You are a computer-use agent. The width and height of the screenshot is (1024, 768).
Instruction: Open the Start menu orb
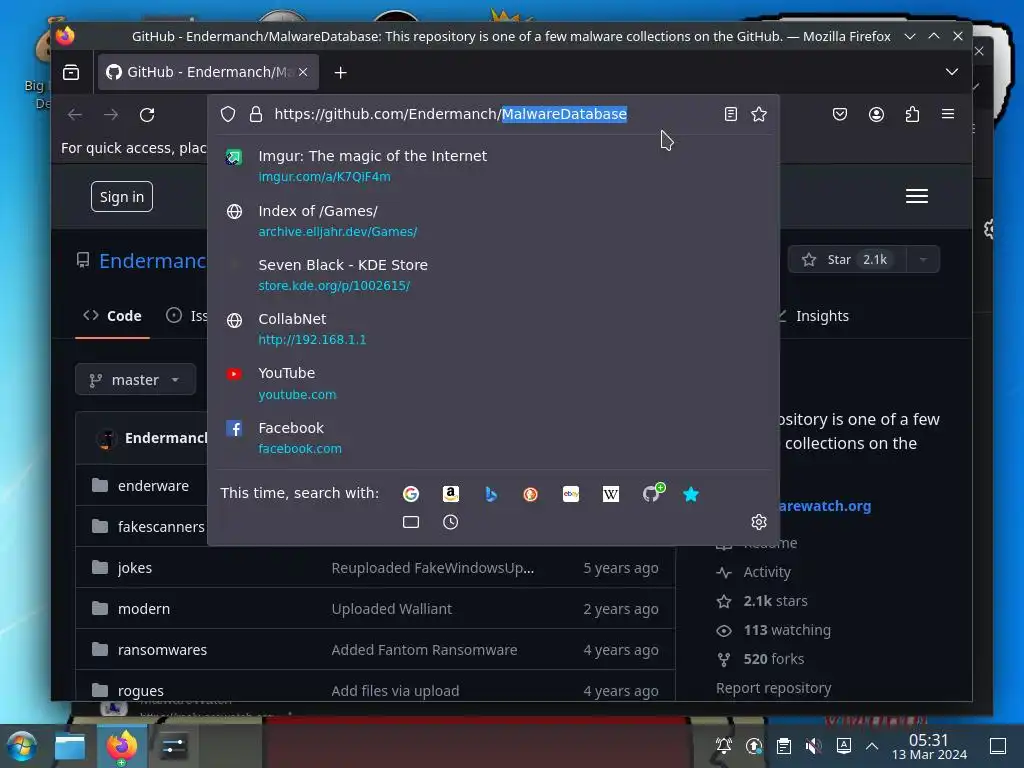(21, 746)
